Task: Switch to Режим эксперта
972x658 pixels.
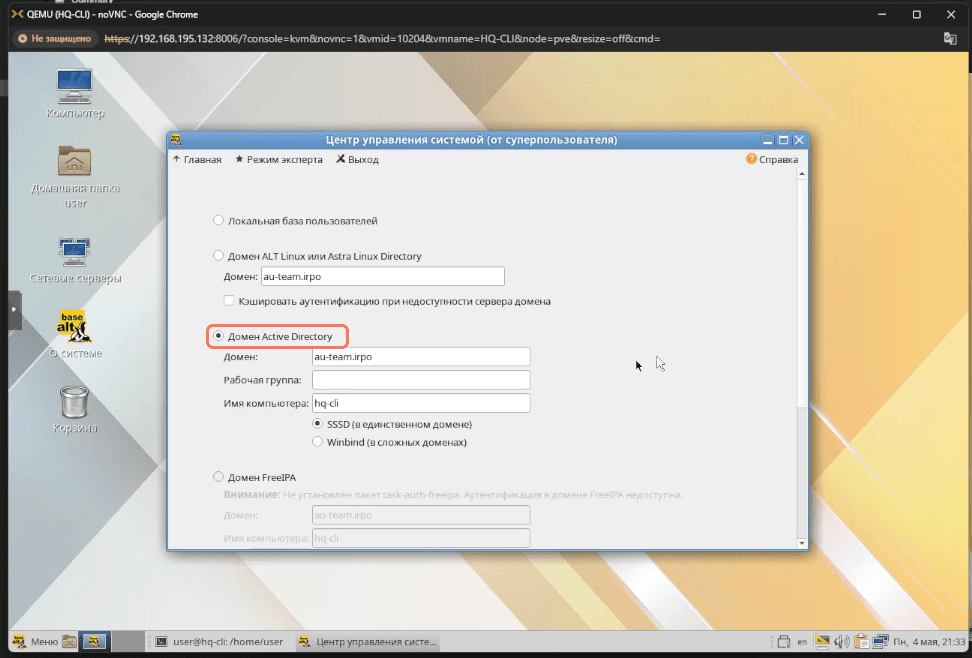Action: (x=279, y=159)
